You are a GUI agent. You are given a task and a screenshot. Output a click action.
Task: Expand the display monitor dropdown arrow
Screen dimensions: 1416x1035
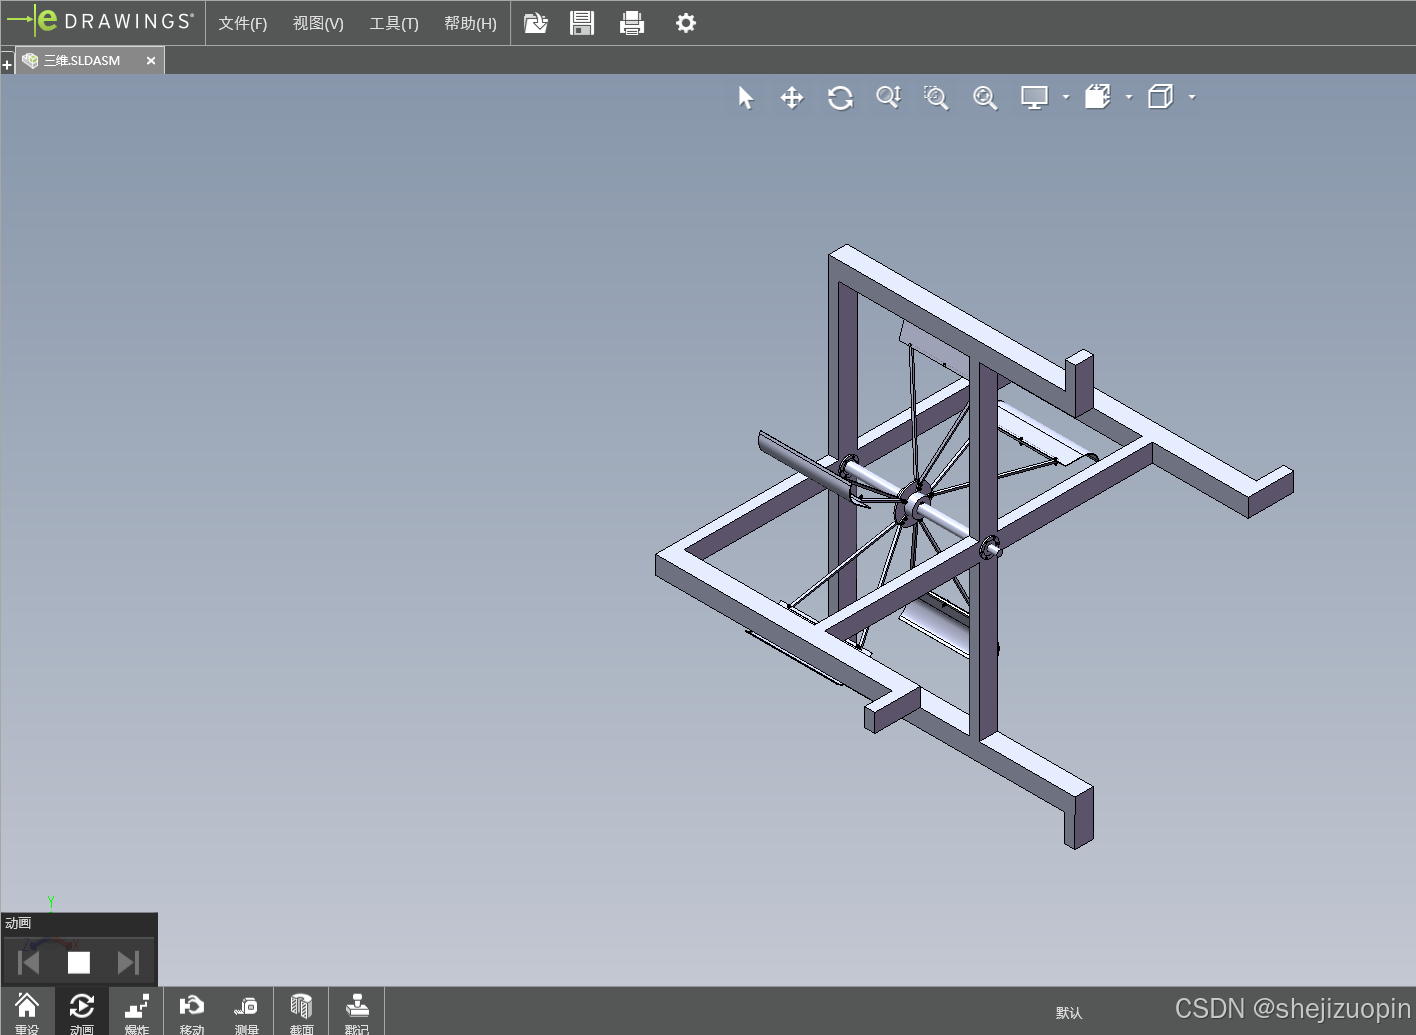[1066, 97]
